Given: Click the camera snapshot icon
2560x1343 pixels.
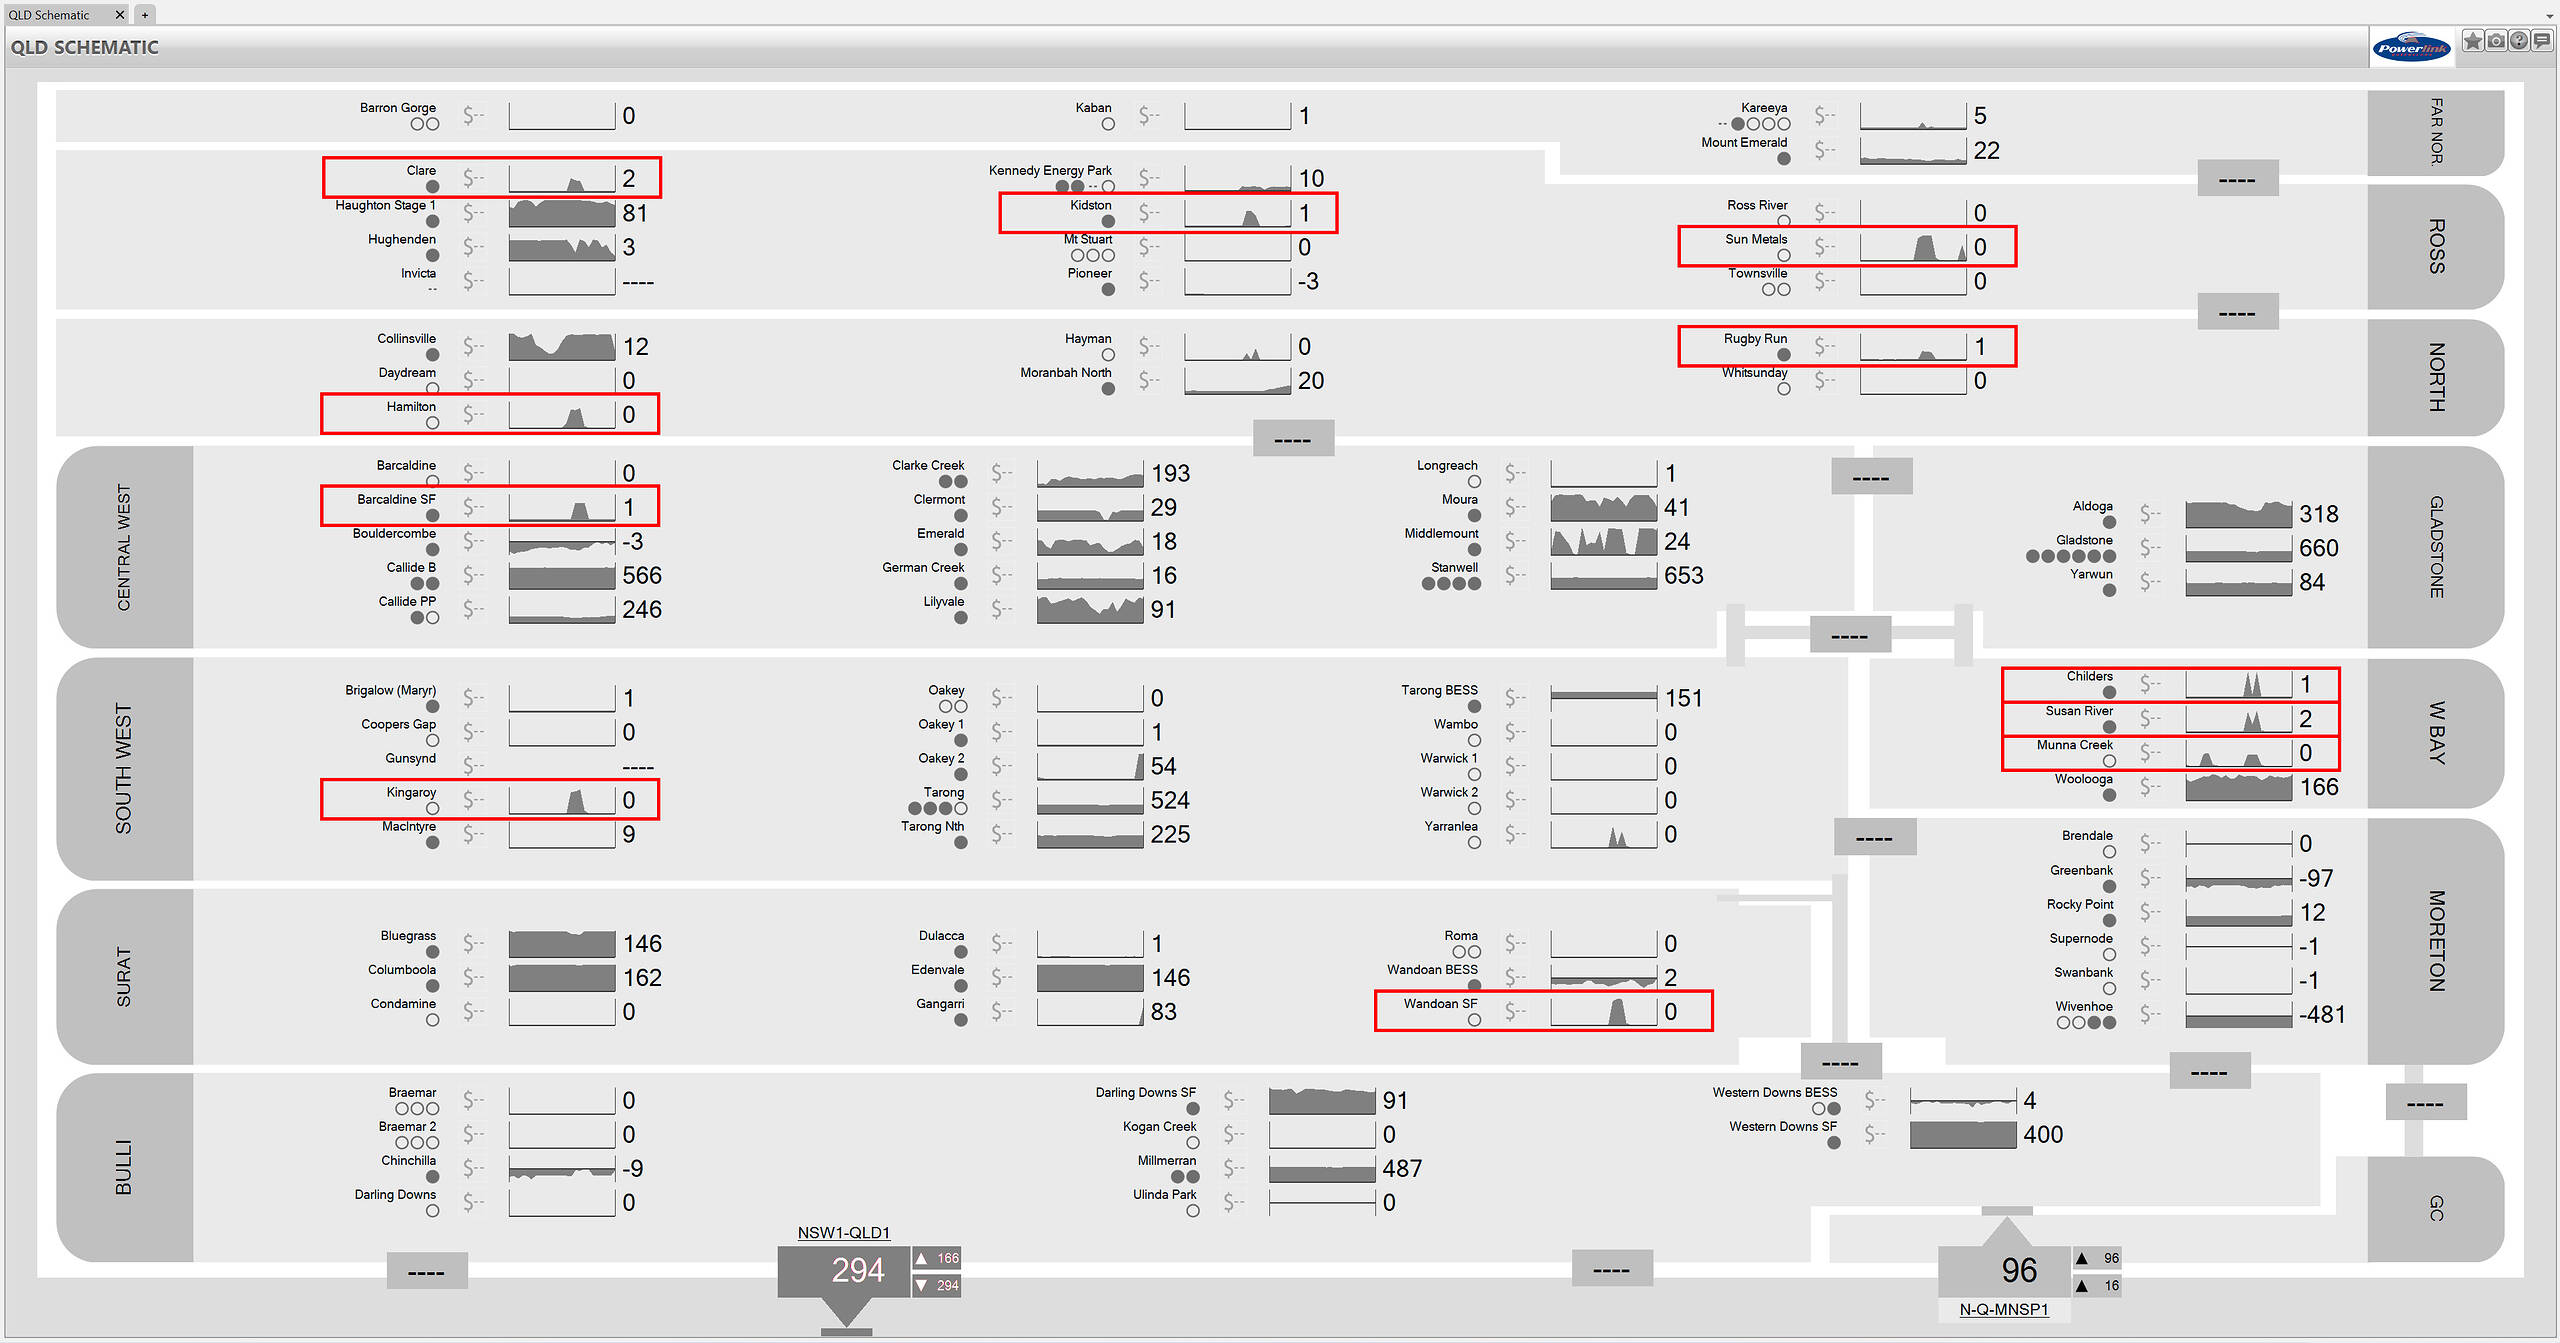Looking at the screenshot, I should 2496,41.
